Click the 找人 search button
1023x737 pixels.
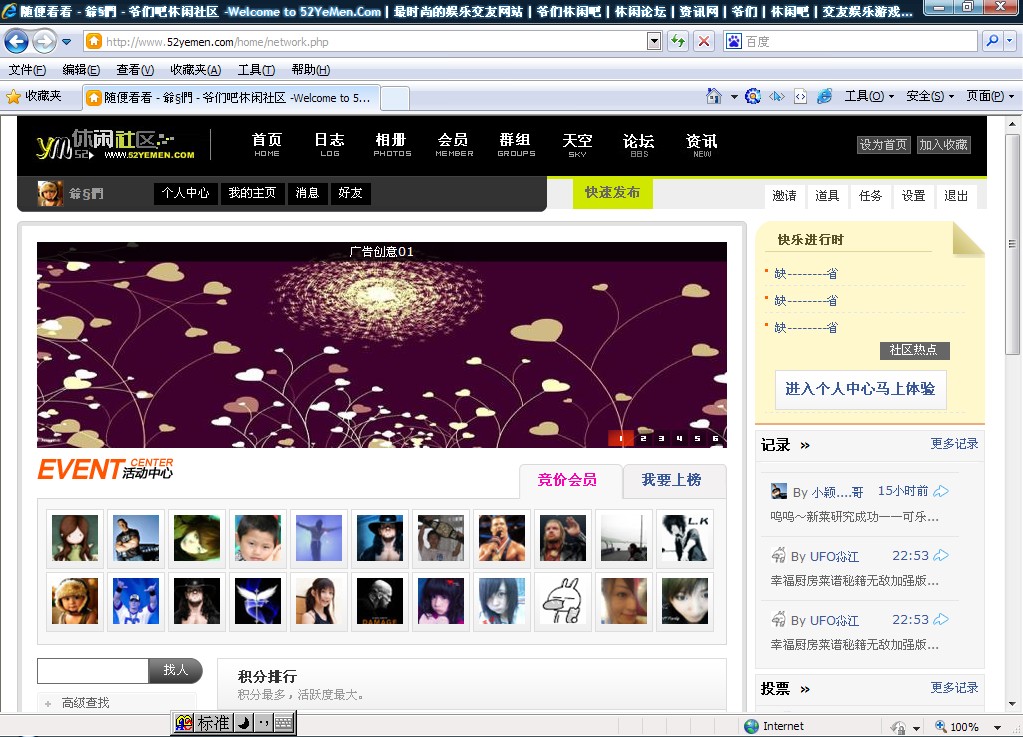pyautogui.click(x=176, y=670)
